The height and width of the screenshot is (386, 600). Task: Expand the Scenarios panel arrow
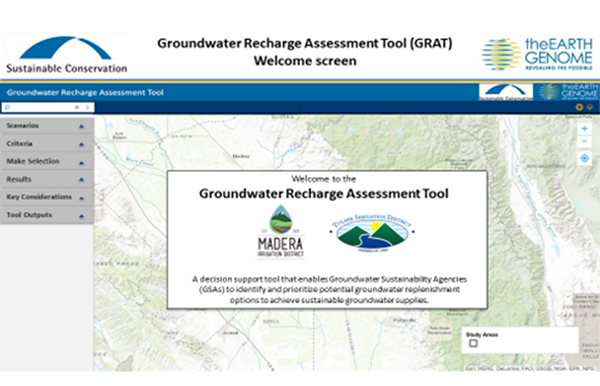pyautogui.click(x=82, y=126)
